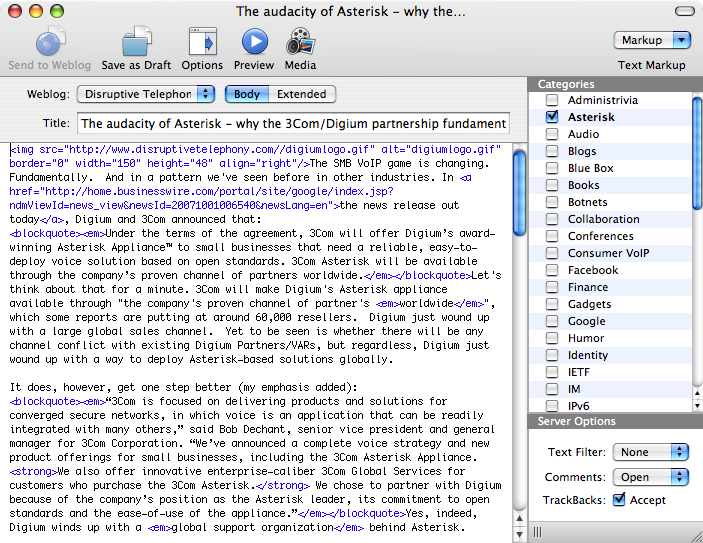Uncheck the Asterisk category checkbox
Viewport: 703px width, 543px height.
(552, 117)
